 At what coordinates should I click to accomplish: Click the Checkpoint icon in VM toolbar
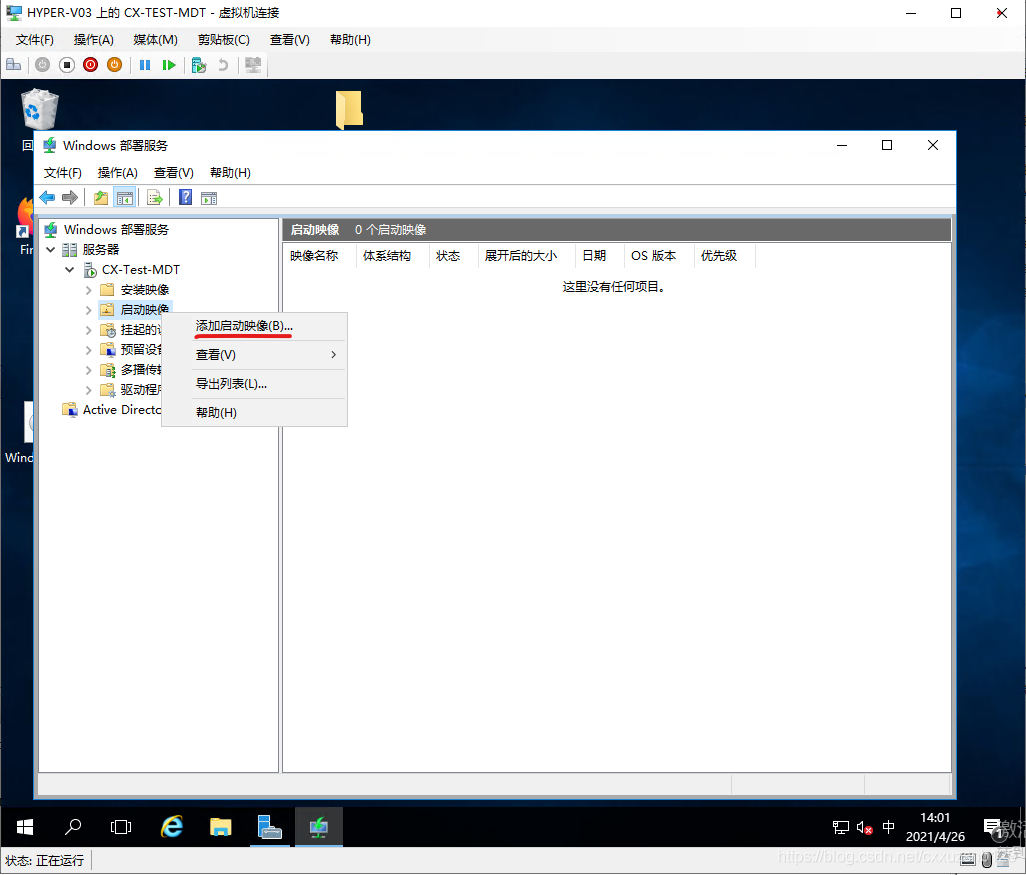(x=199, y=65)
